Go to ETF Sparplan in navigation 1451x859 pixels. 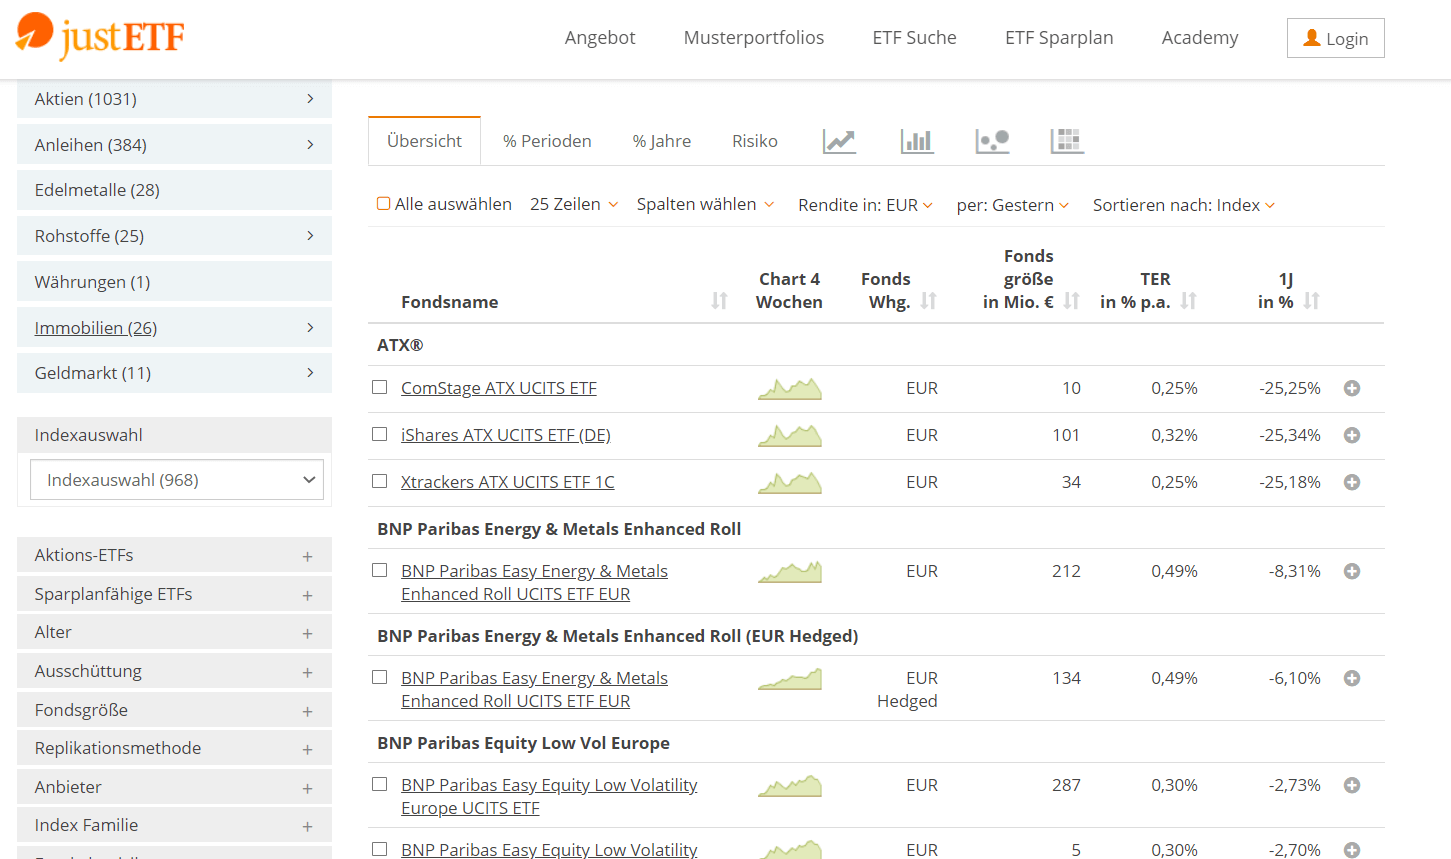[x=1059, y=38]
